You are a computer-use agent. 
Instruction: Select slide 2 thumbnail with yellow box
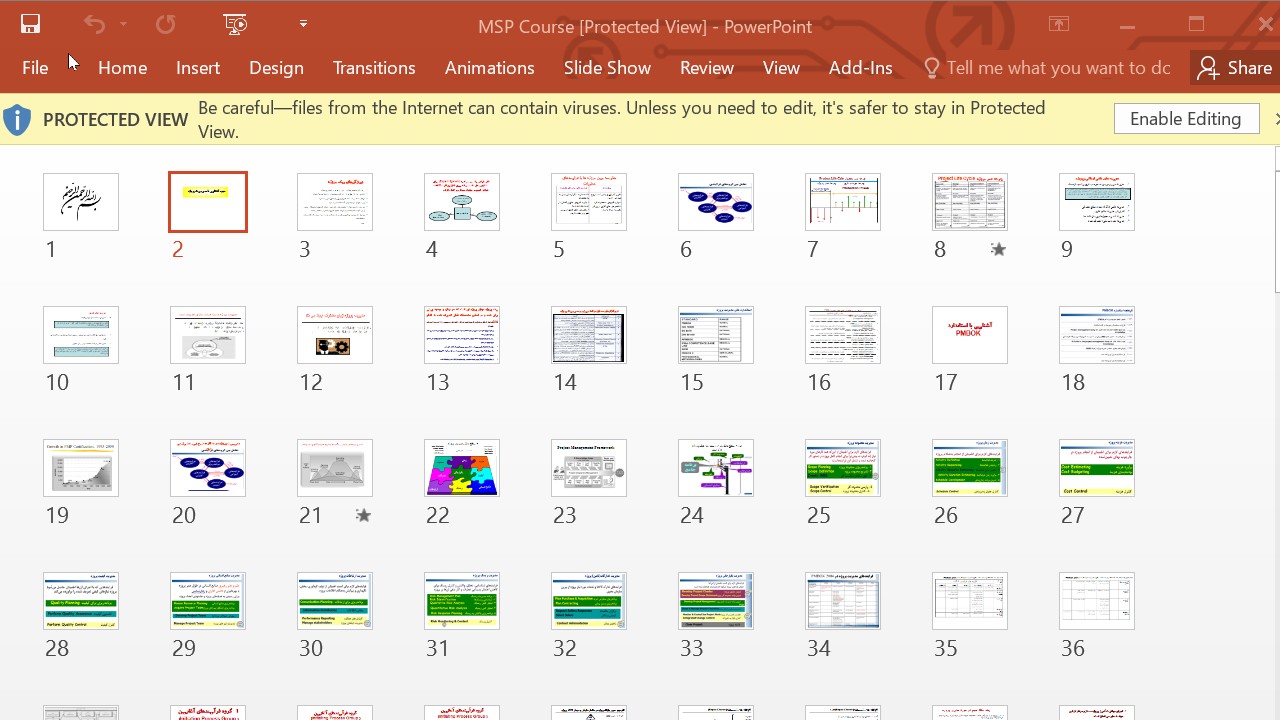pos(208,202)
